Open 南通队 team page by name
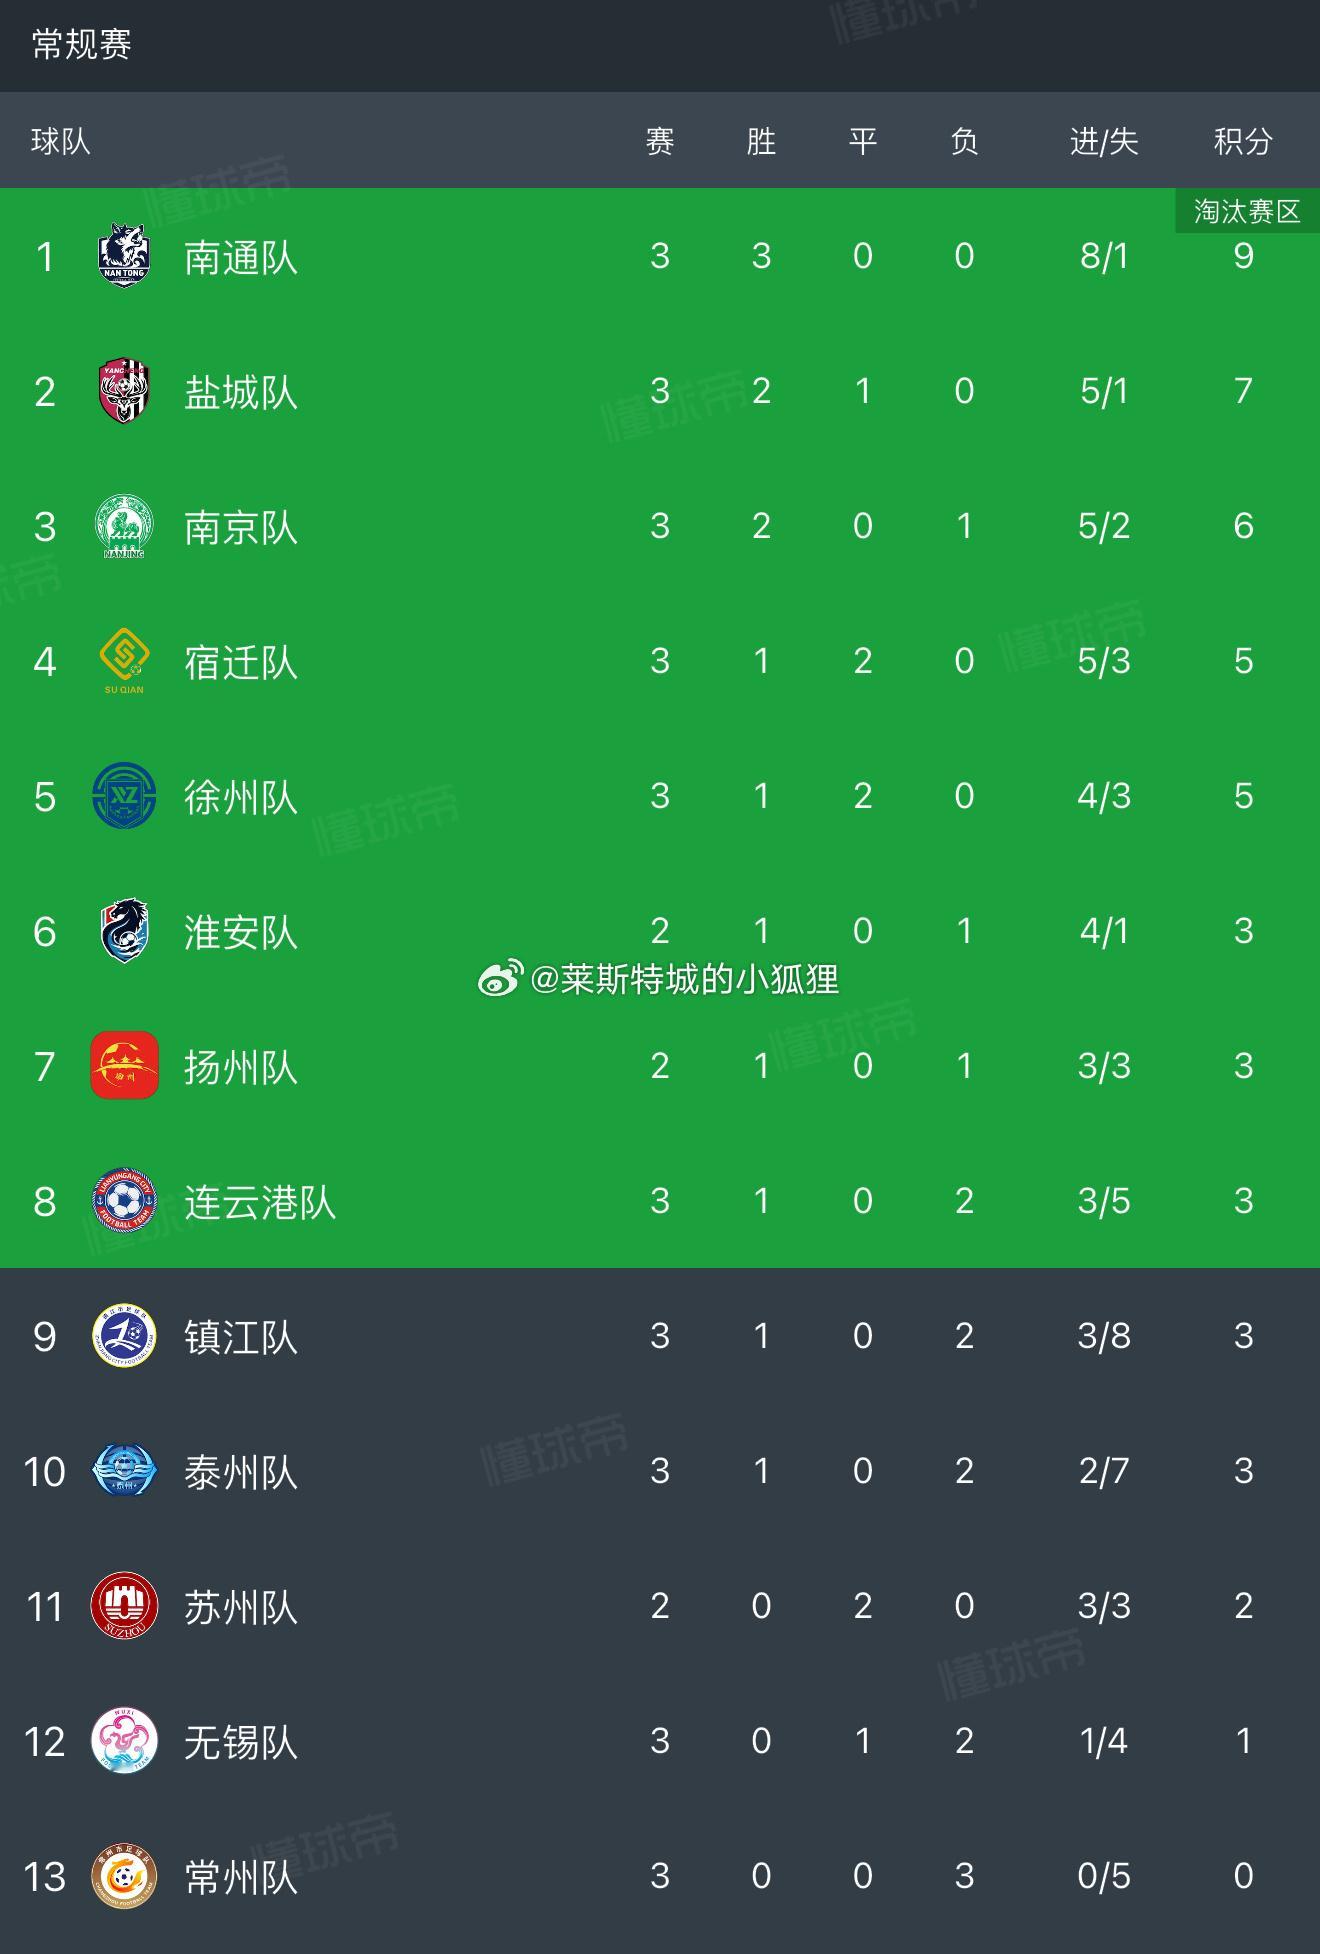Viewport: 1320px width, 1954px height. 241,257
